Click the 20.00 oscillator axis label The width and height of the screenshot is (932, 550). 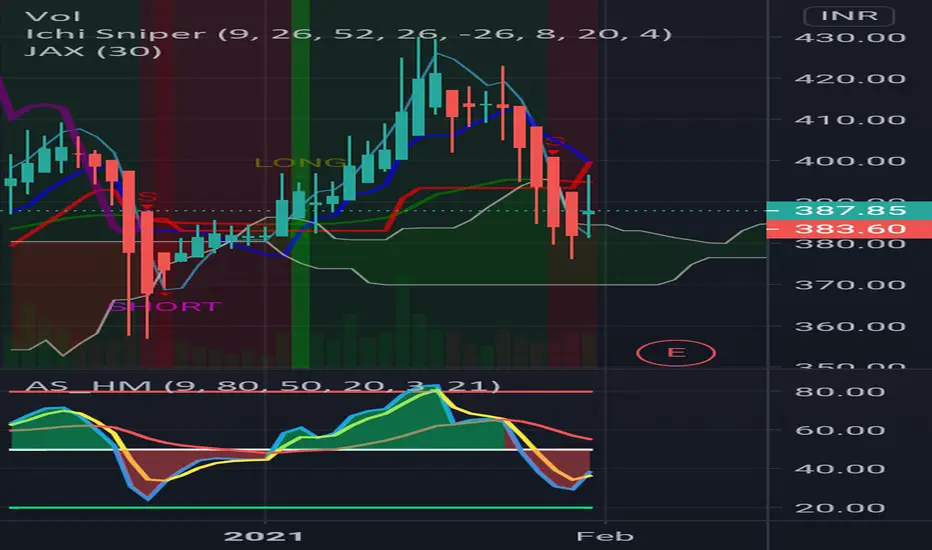click(x=840, y=508)
